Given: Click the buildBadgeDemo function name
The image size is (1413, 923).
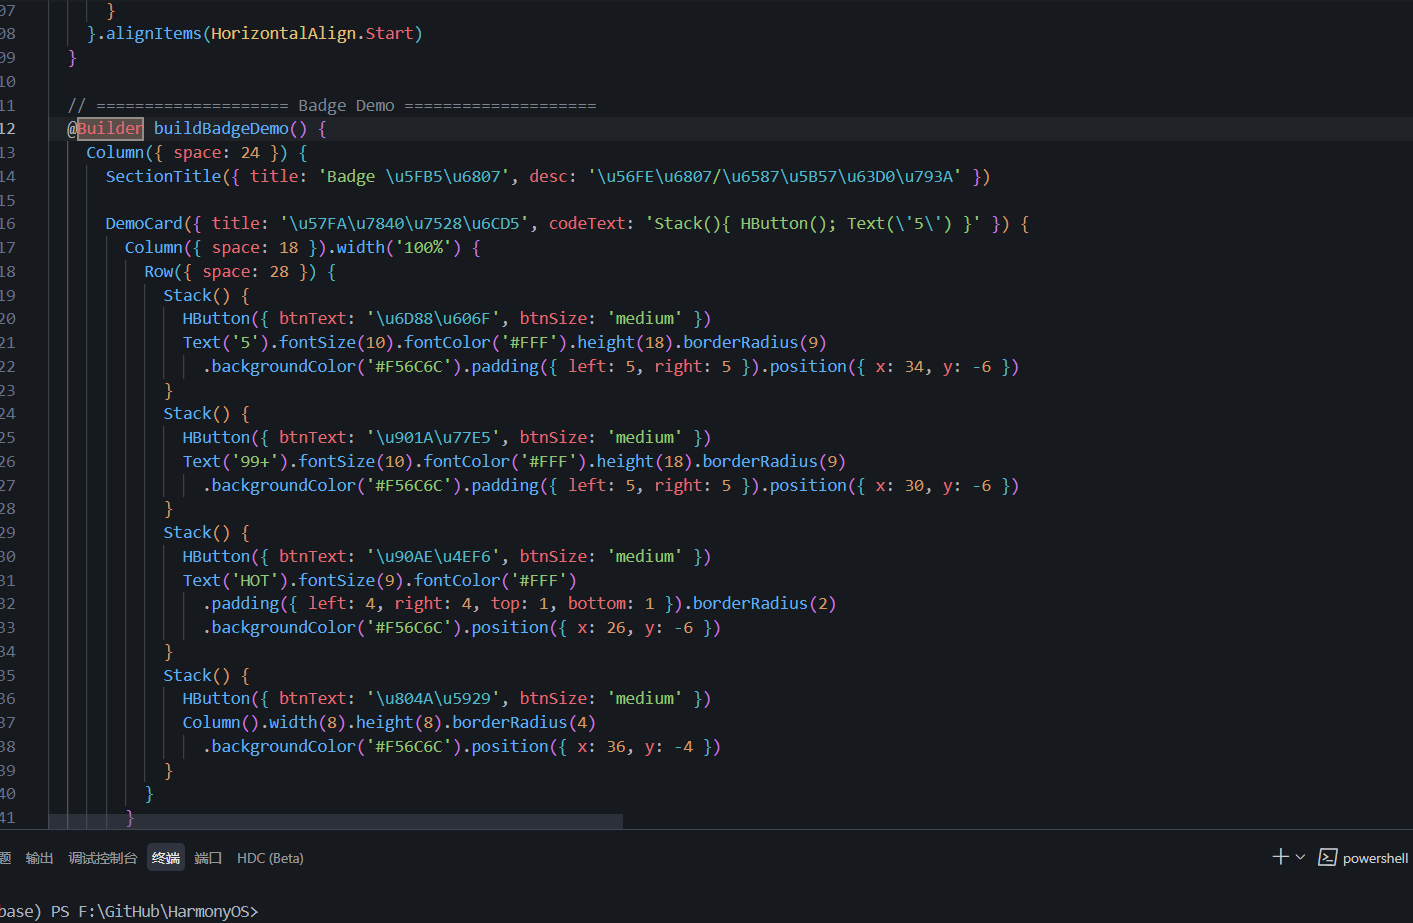Looking at the screenshot, I should 221,128.
